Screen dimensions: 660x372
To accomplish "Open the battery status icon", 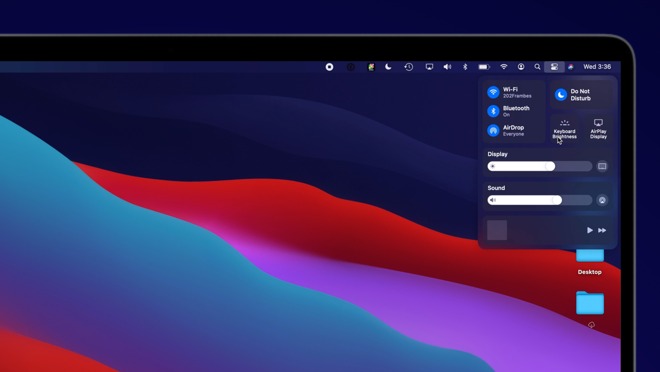I will pos(484,67).
